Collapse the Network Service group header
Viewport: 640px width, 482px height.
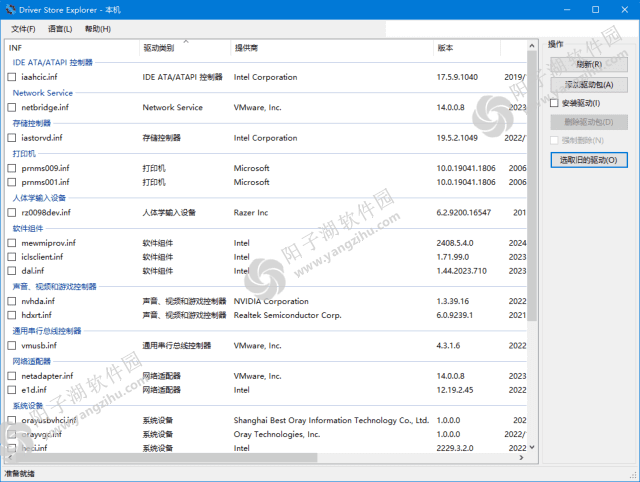[42, 93]
